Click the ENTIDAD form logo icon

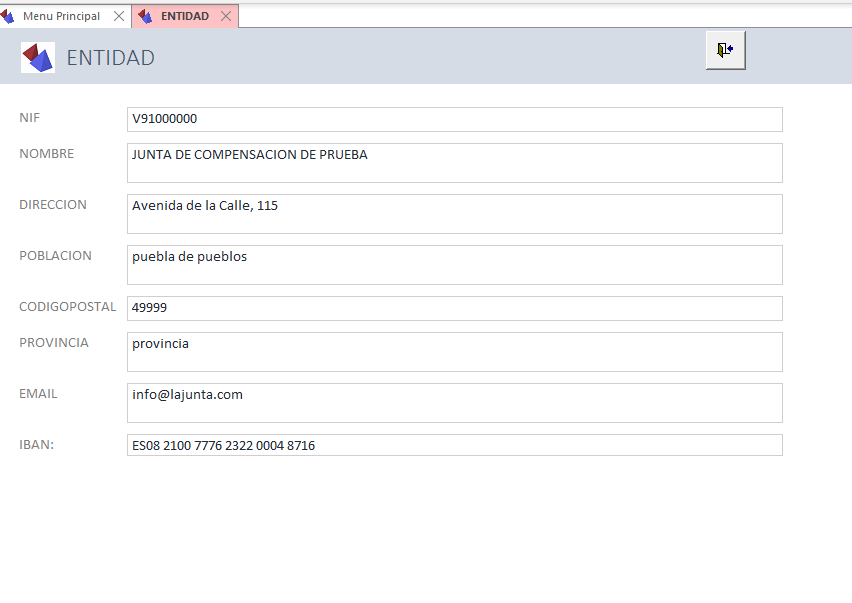coord(38,57)
